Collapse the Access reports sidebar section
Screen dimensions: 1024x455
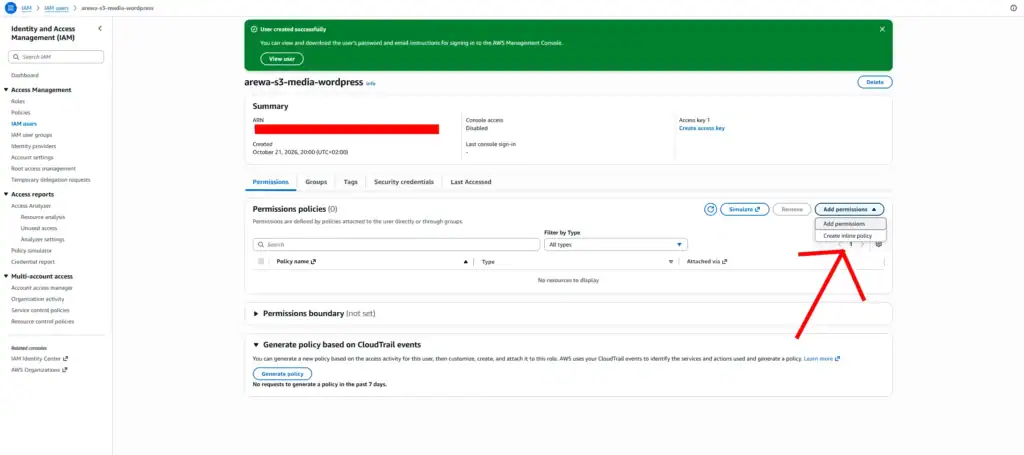pos(6,195)
